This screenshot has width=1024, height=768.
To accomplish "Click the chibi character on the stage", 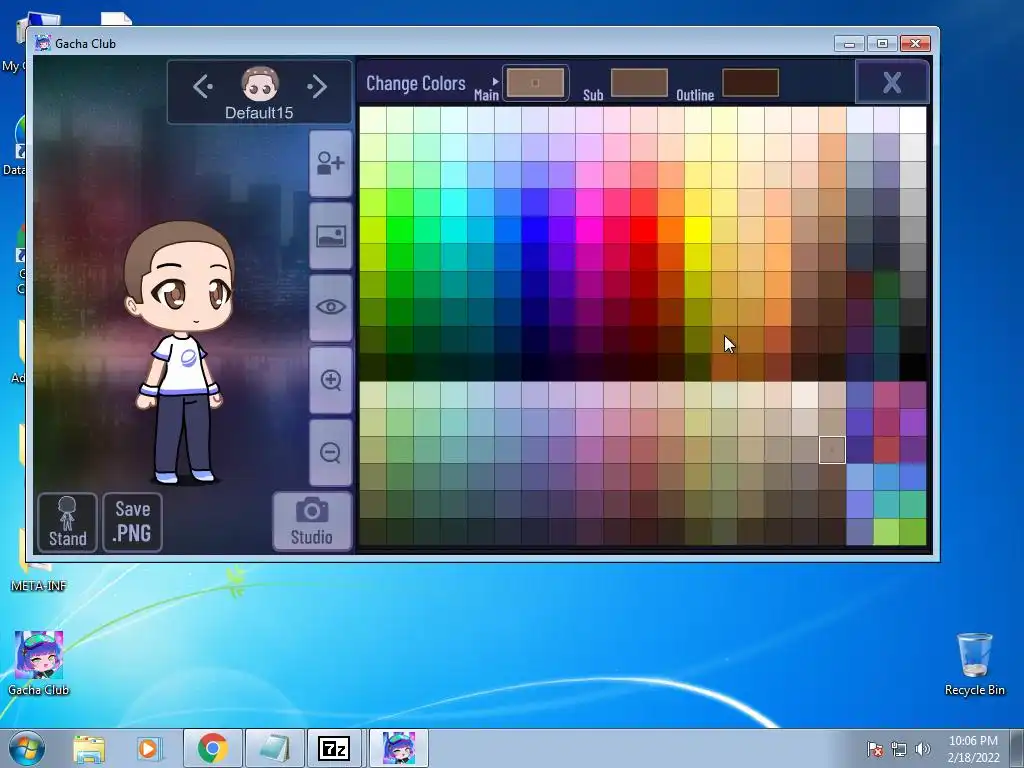I will [179, 351].
